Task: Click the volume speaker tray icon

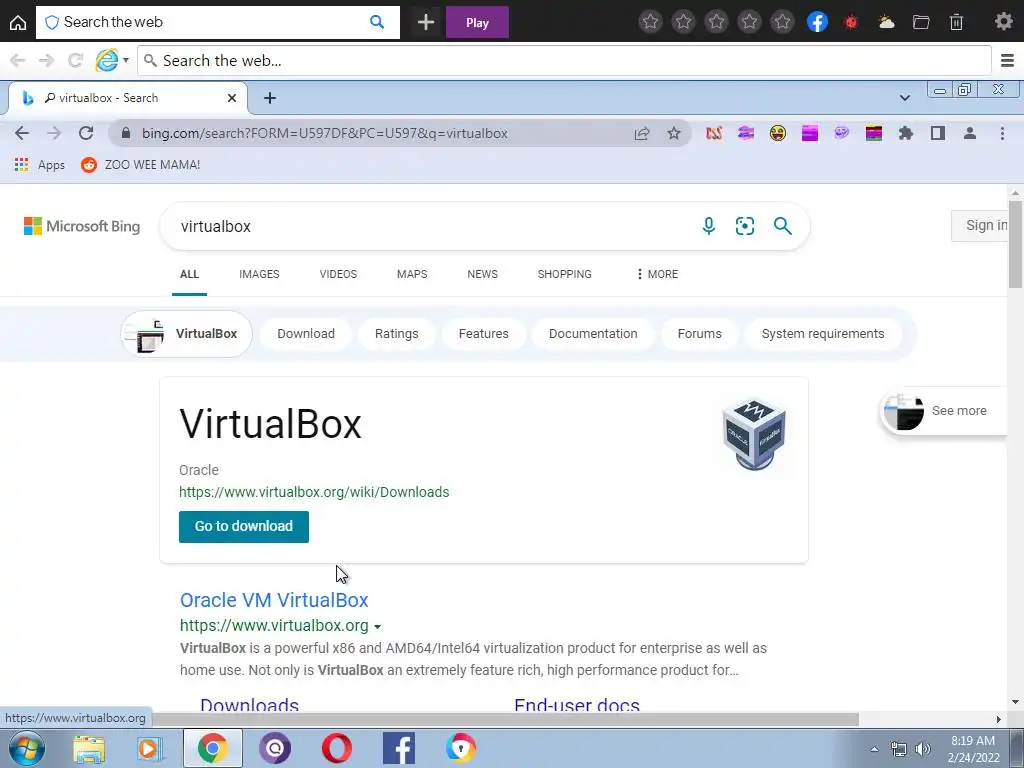Action: [923, 749]
